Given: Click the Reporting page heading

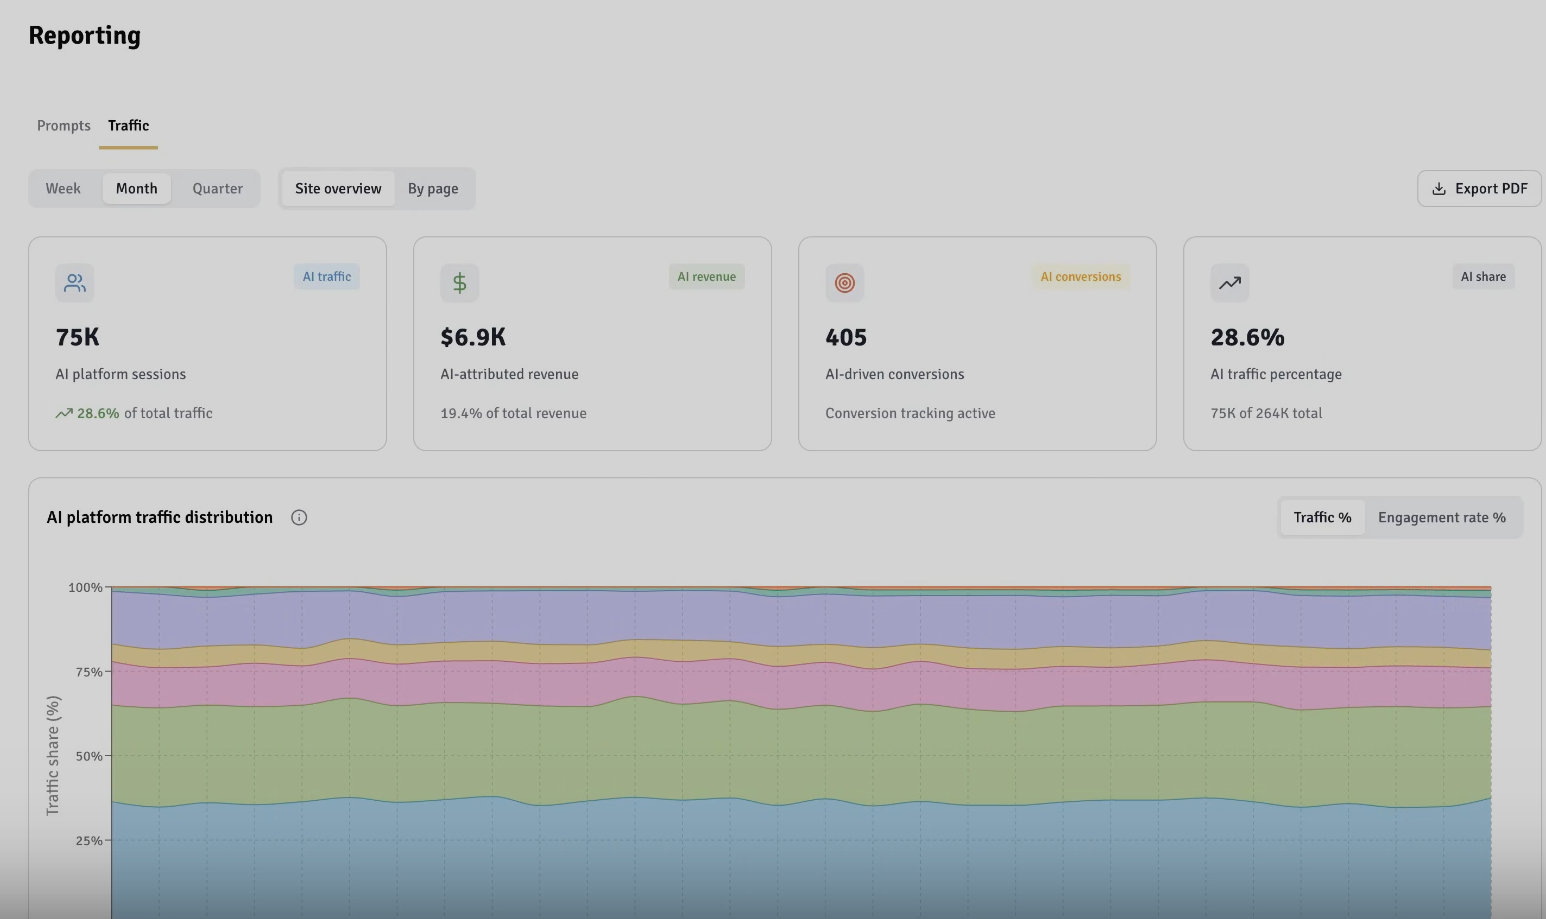Looking at the screenshot, I should pos(85,36).
